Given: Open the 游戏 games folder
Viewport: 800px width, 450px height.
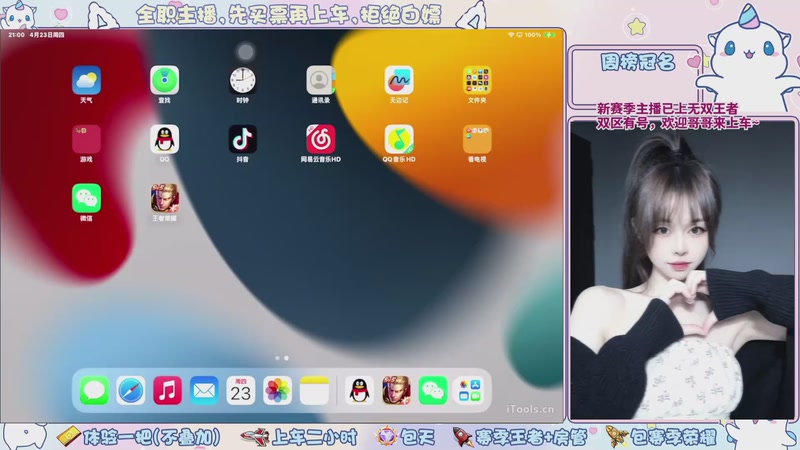Looking at the screenshot, I should tap(86, 139).
